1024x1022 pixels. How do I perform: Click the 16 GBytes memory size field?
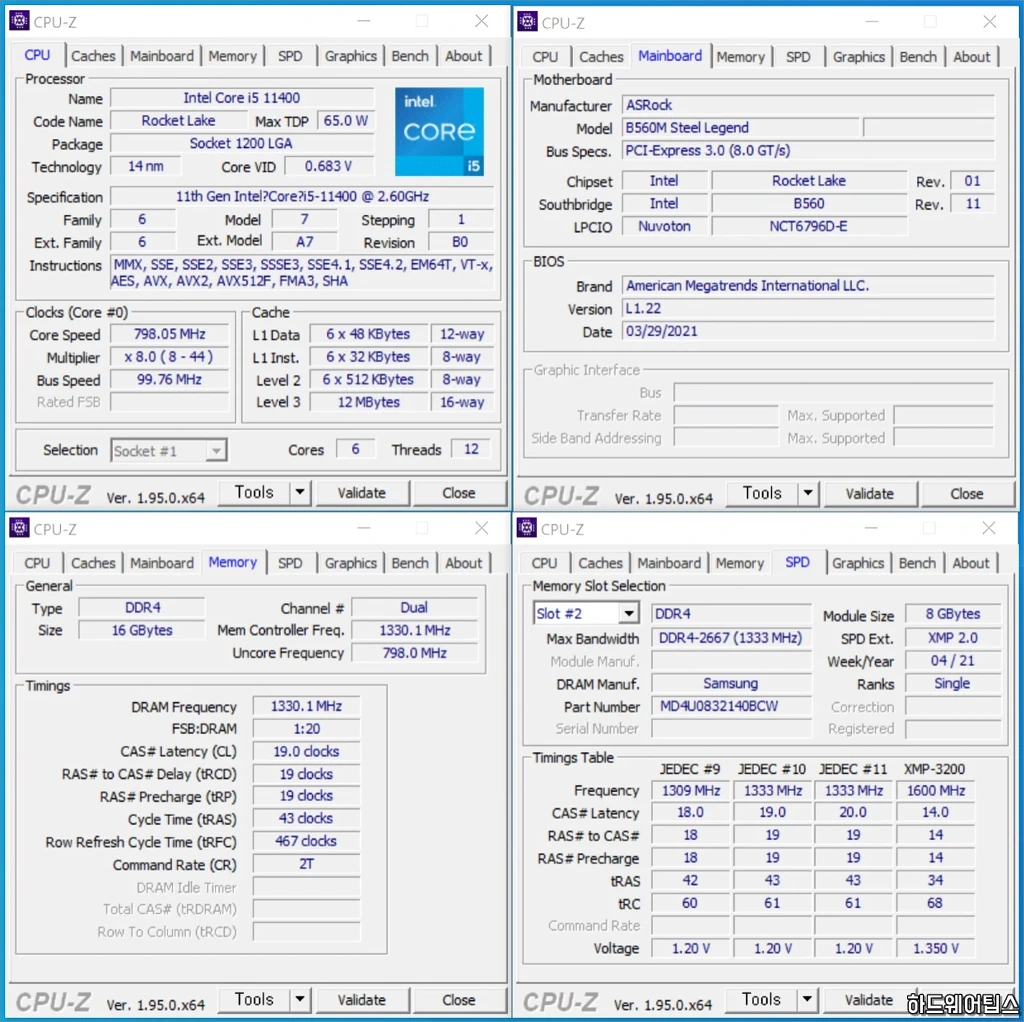coord(142,630)
